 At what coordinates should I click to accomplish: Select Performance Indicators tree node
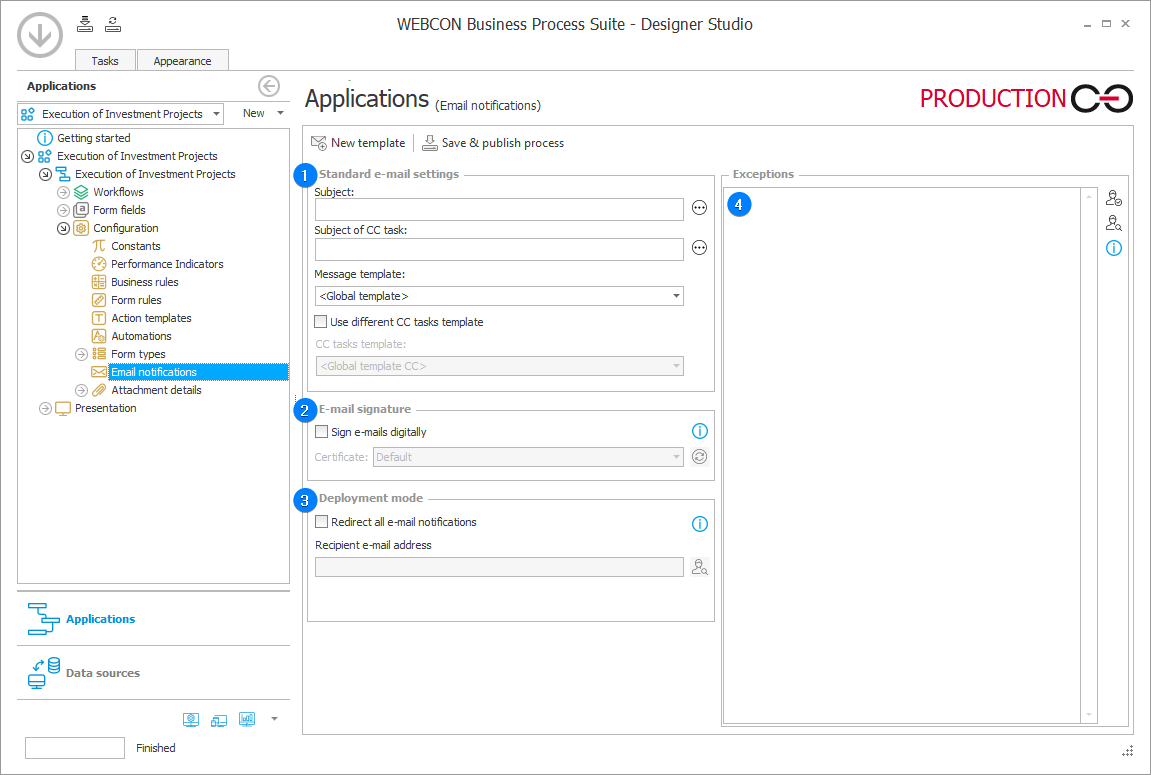167,264
